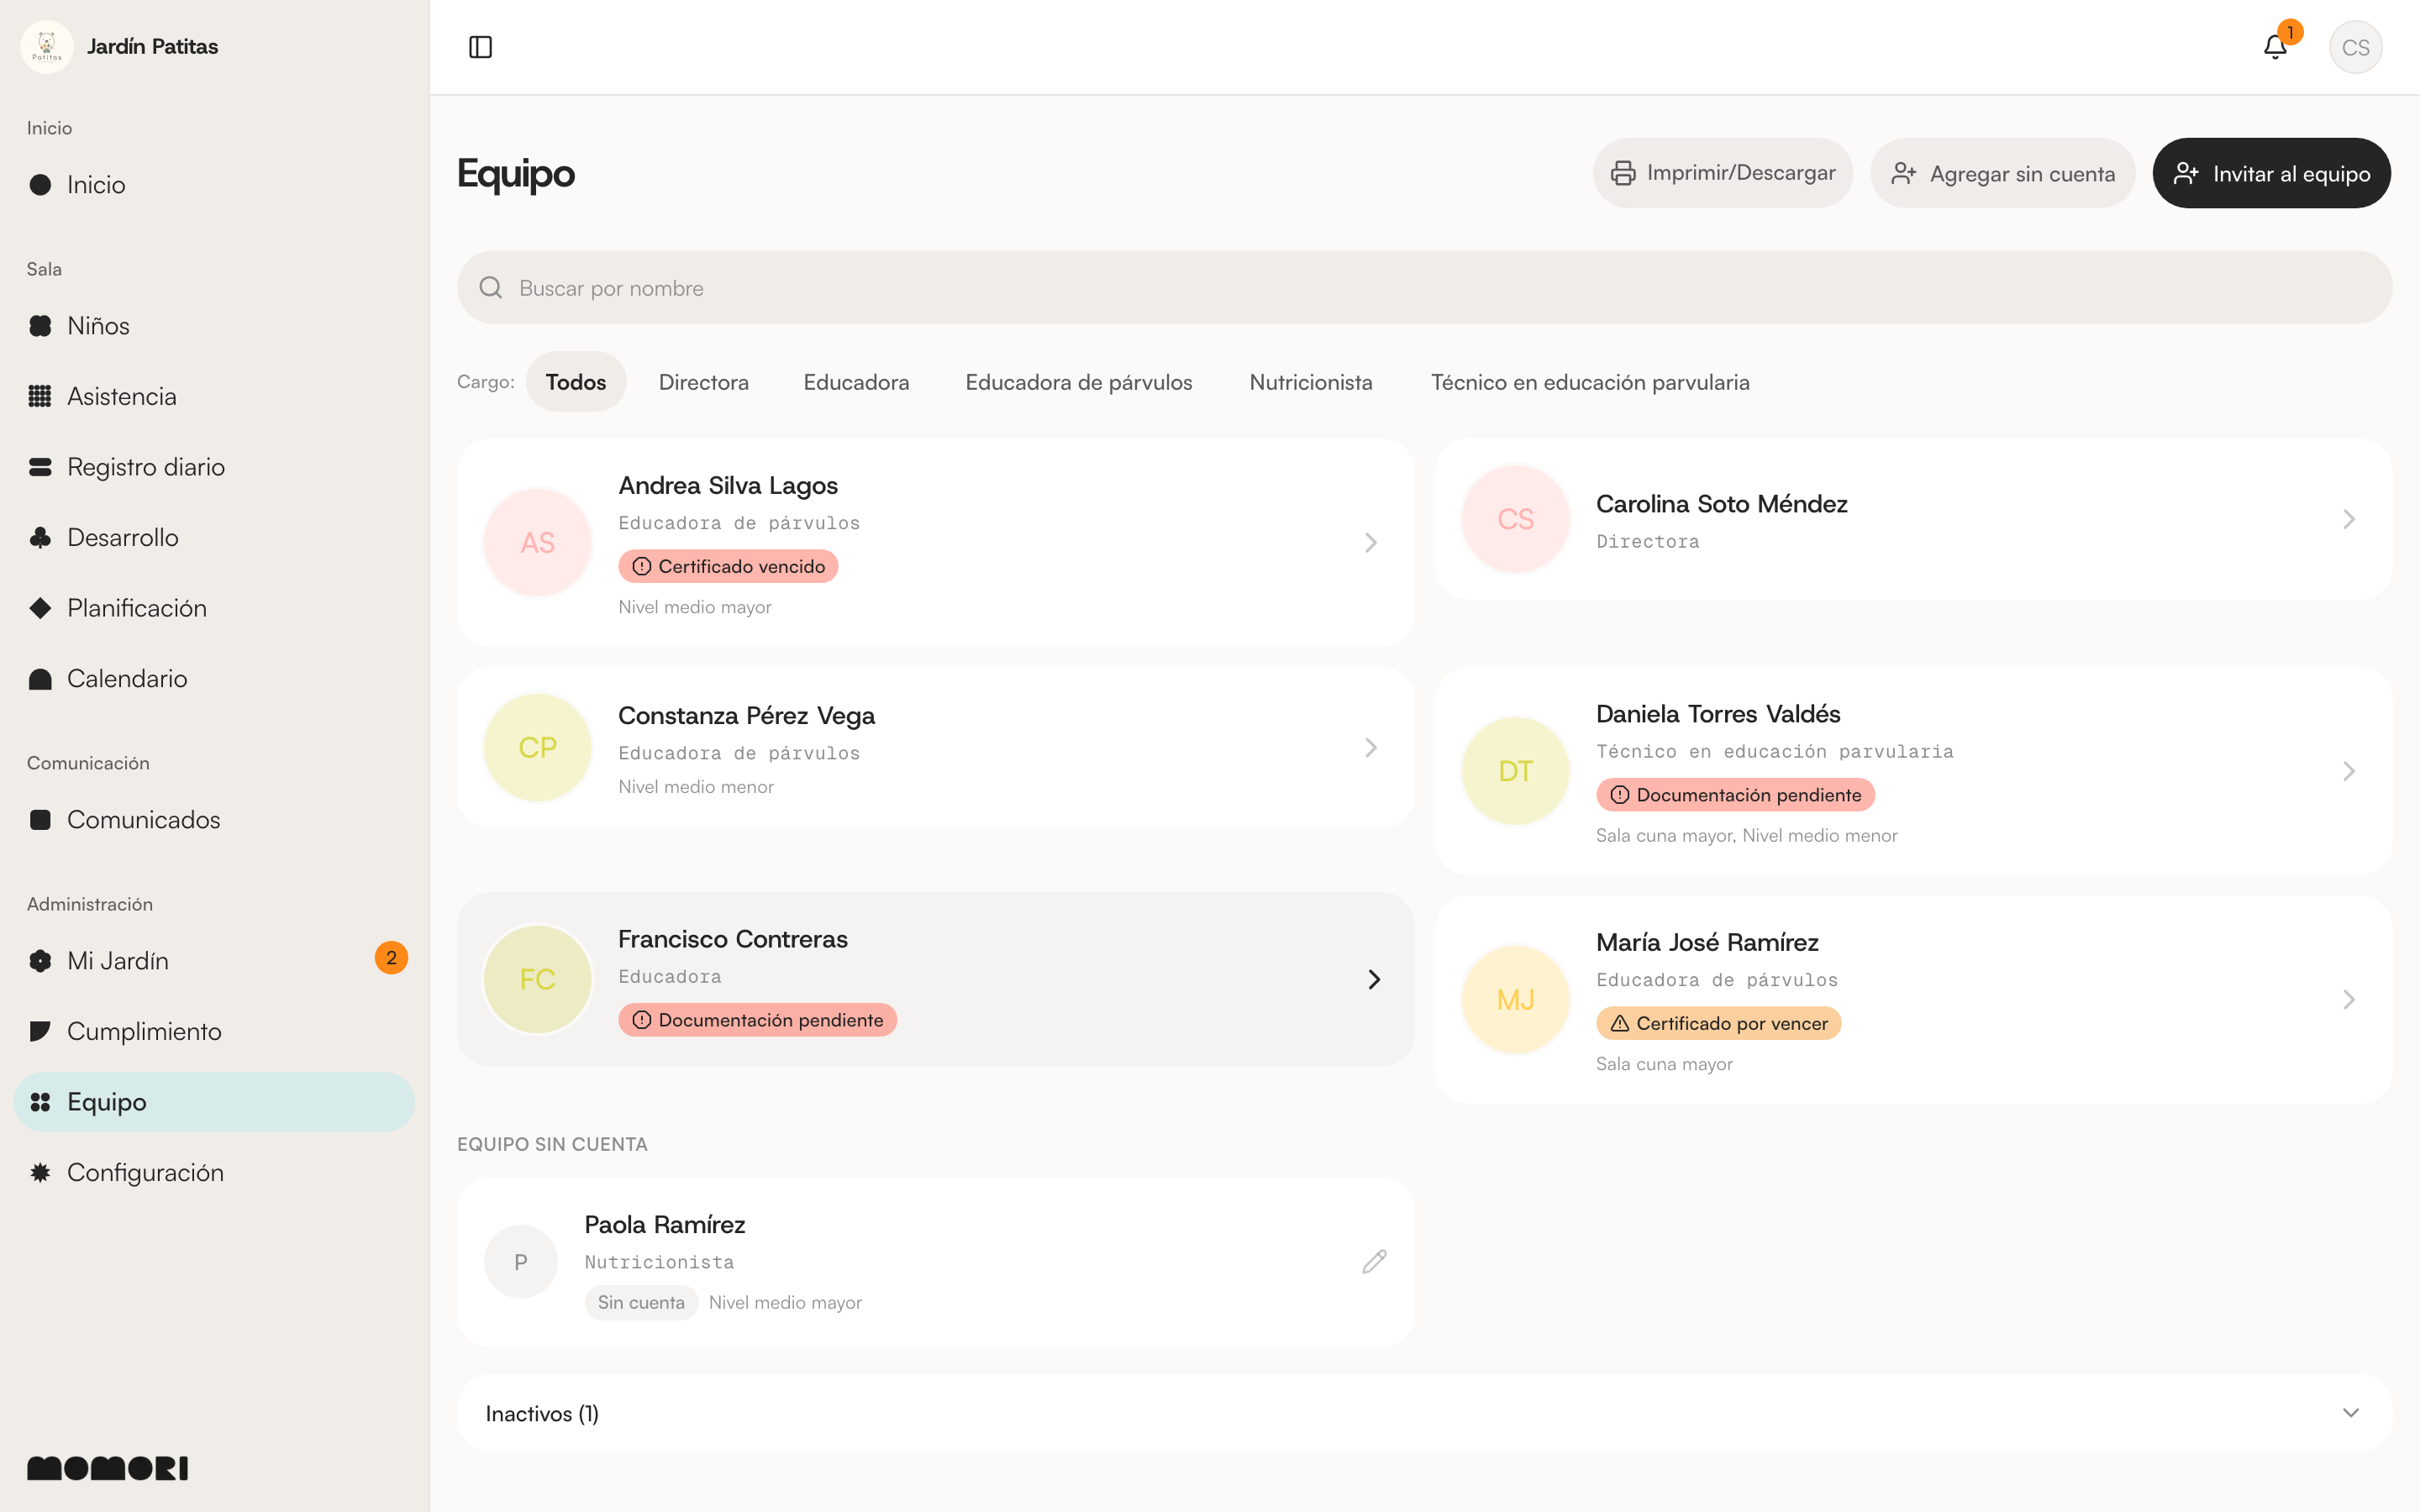This screenshot has height=1512, width=2420.
Task: Navigate to Configuración
Action: coord(214,1173)
